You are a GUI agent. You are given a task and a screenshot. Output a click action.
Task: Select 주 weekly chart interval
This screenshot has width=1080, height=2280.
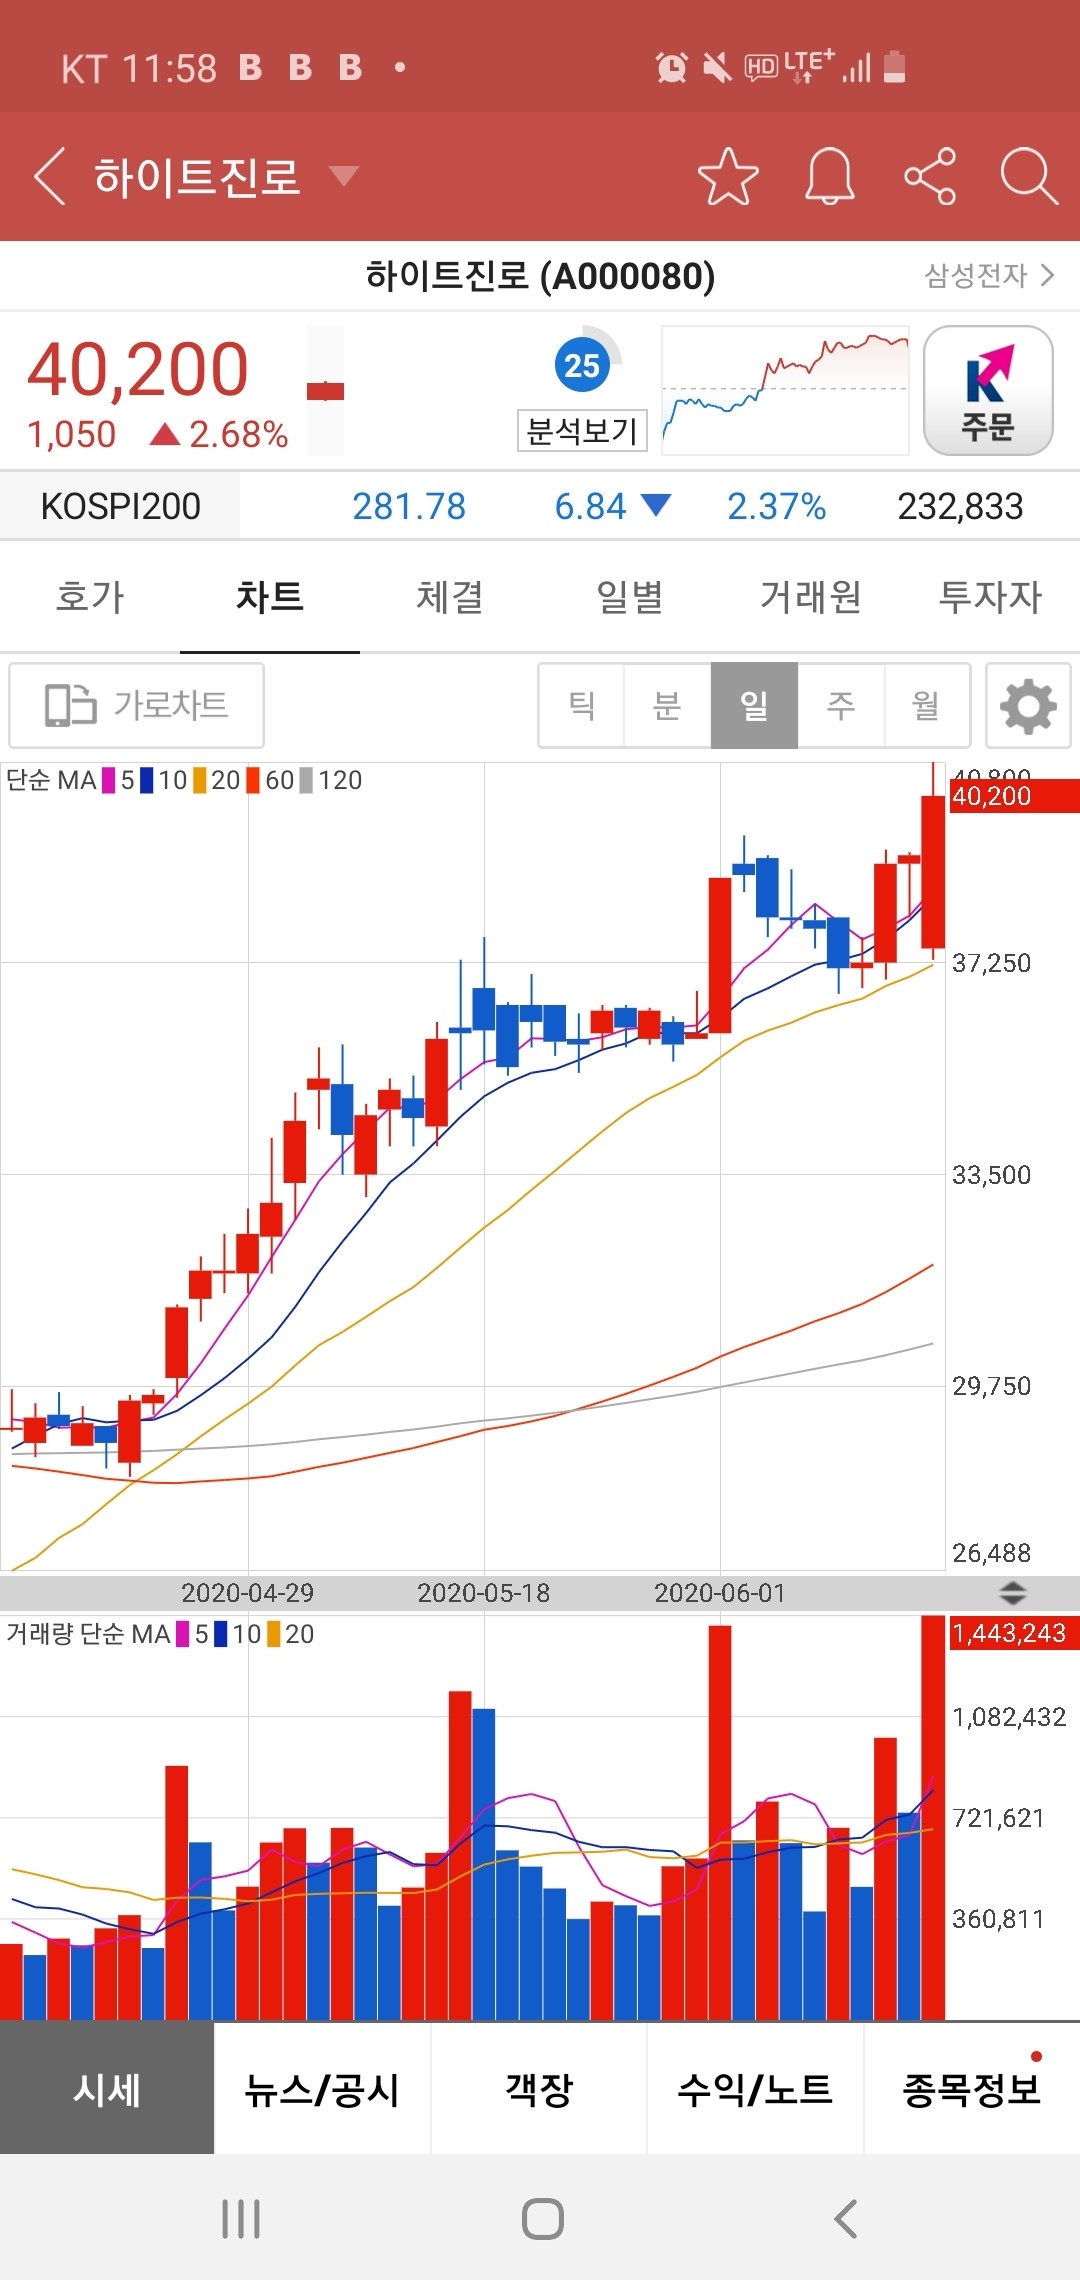pyautogui.click(x=841, y=706)
